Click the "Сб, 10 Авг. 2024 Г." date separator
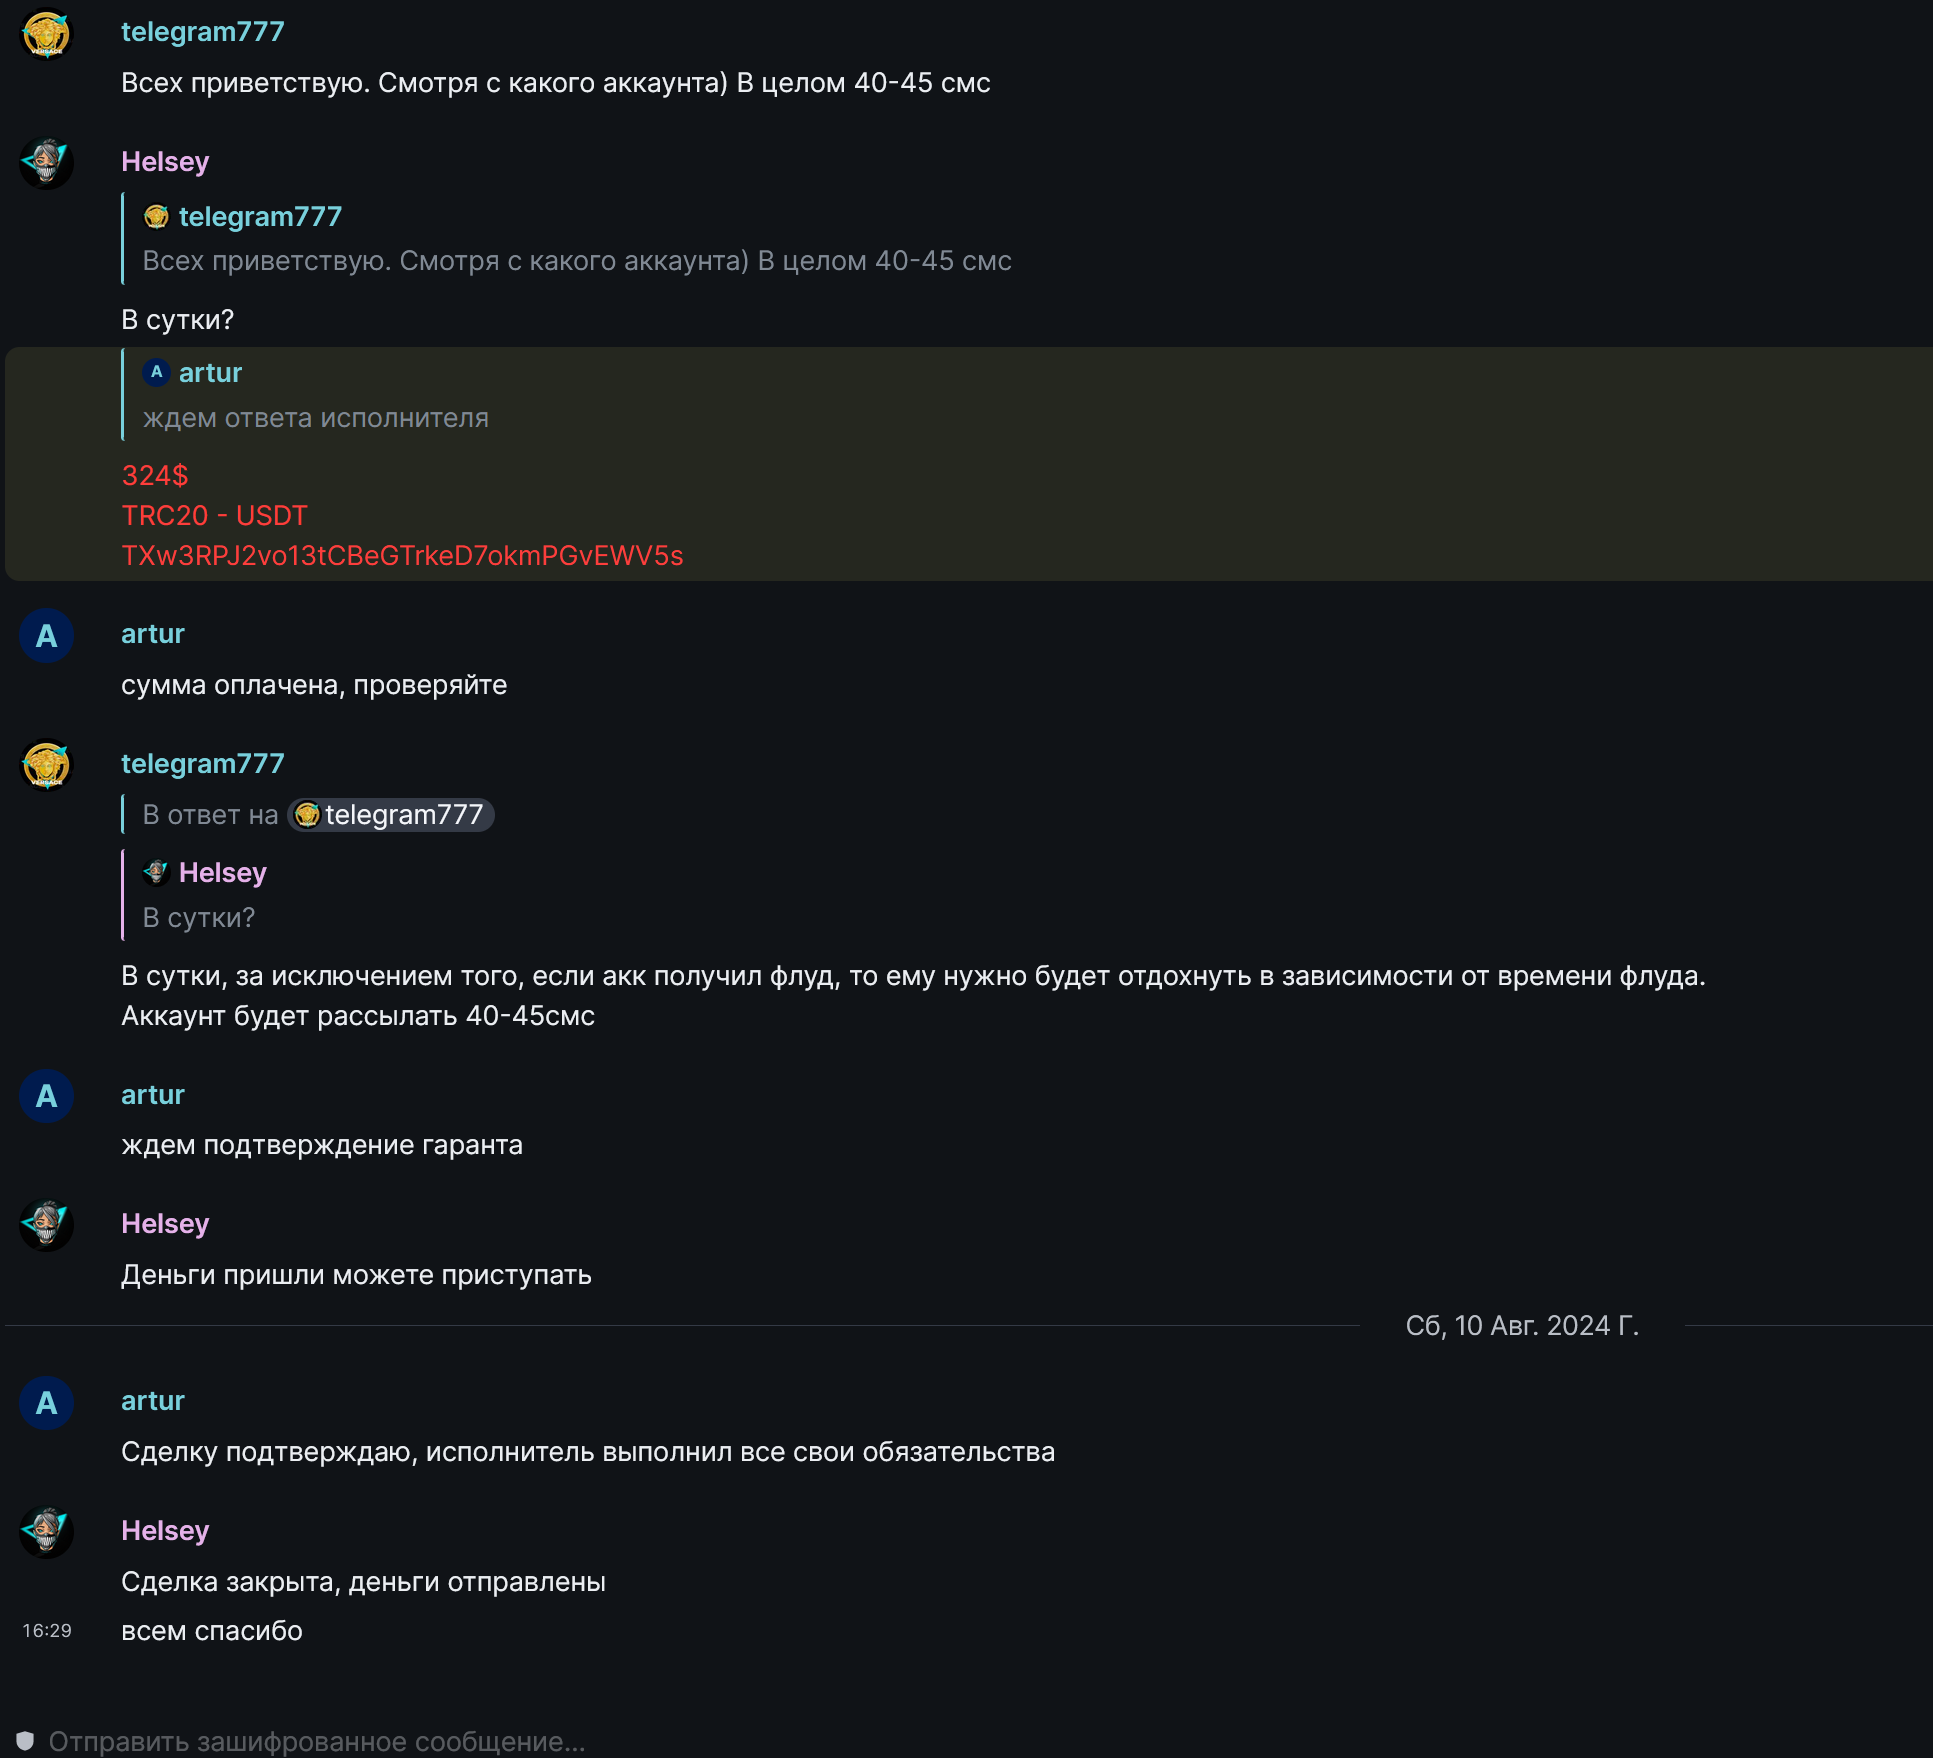Viewport: 1933px width, 1758px height. point(1521,1326)
